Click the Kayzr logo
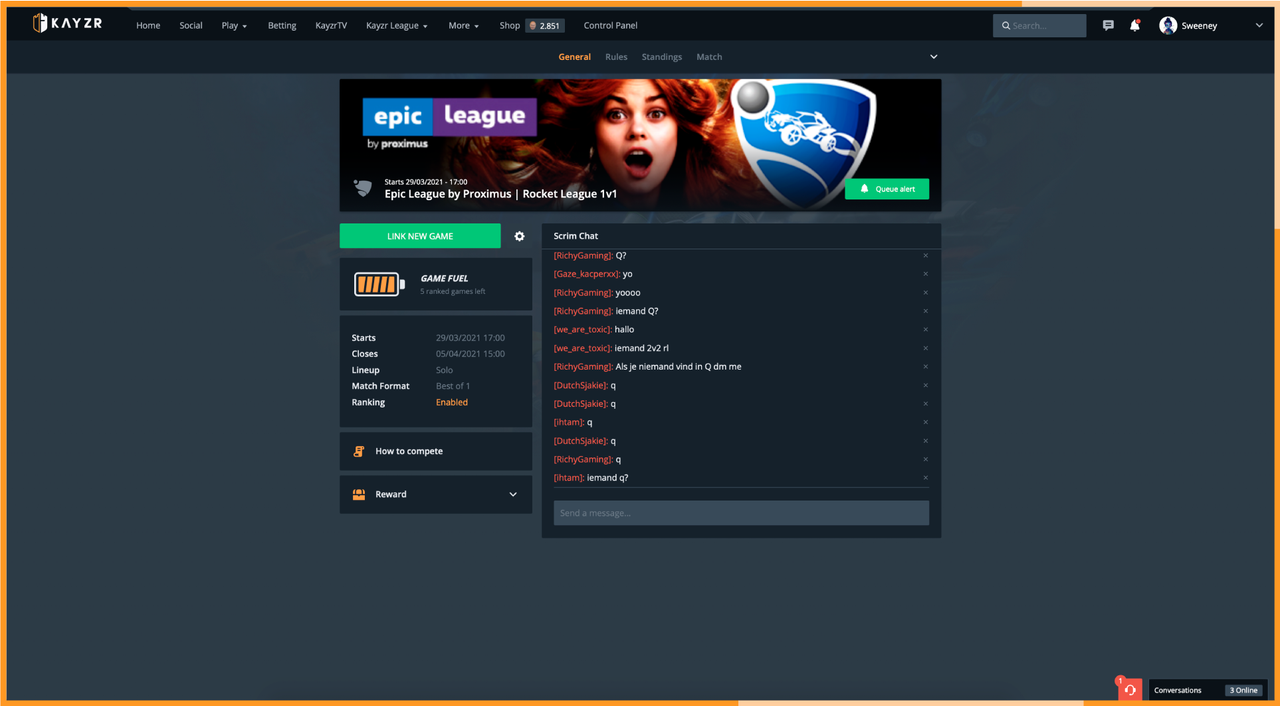 coord(67,23)
